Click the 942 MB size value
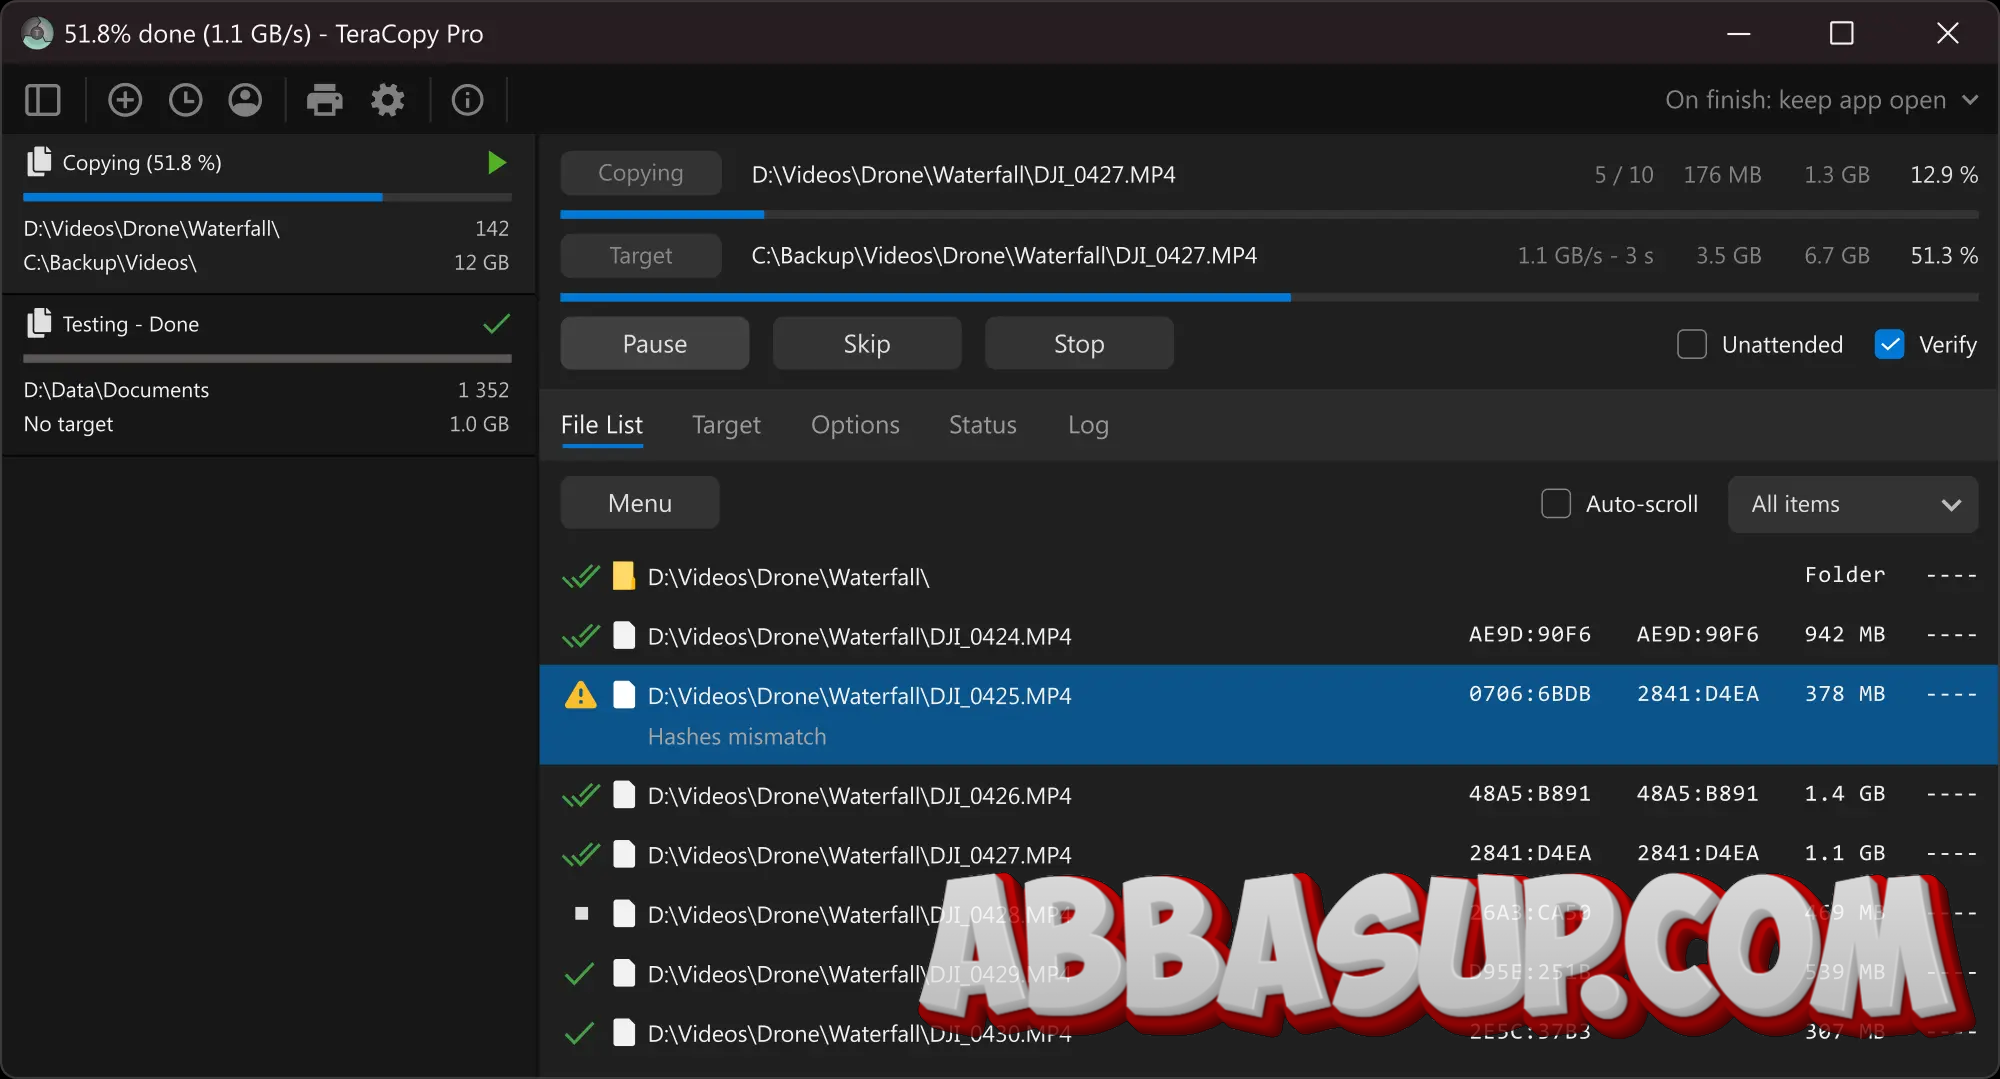2000x1079 pixels. coord(1844,634)
